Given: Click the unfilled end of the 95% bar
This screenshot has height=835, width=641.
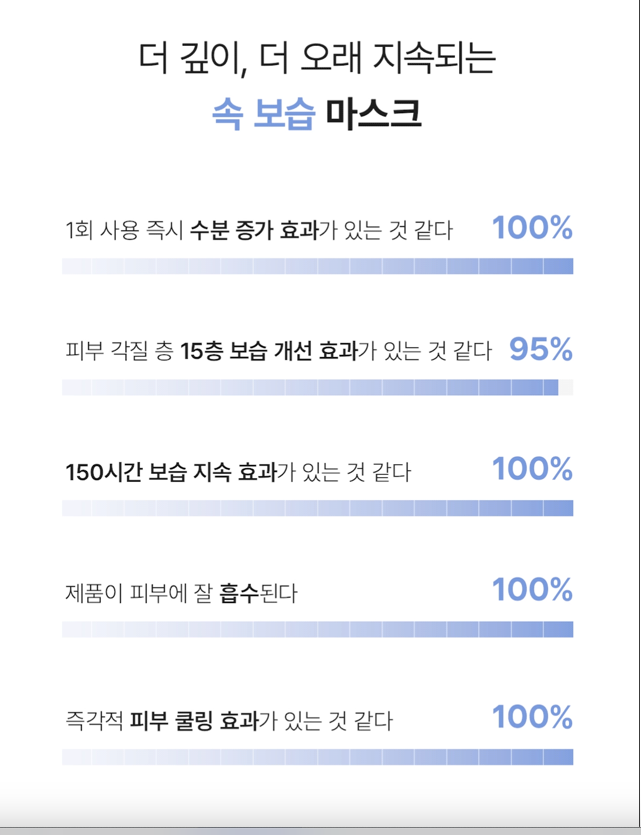Looking at the screenshot, I should 566,387.
